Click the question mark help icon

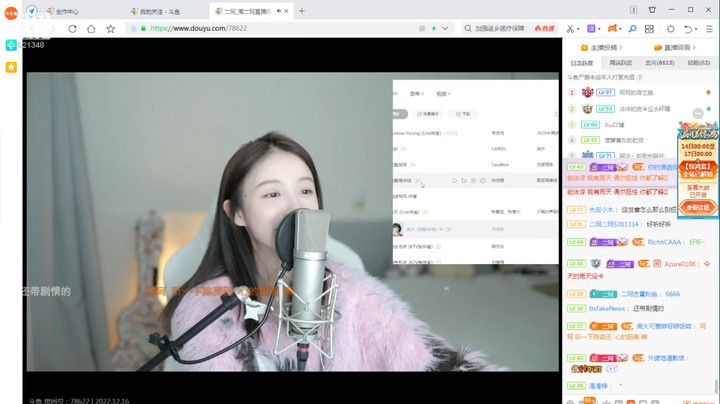640,77
